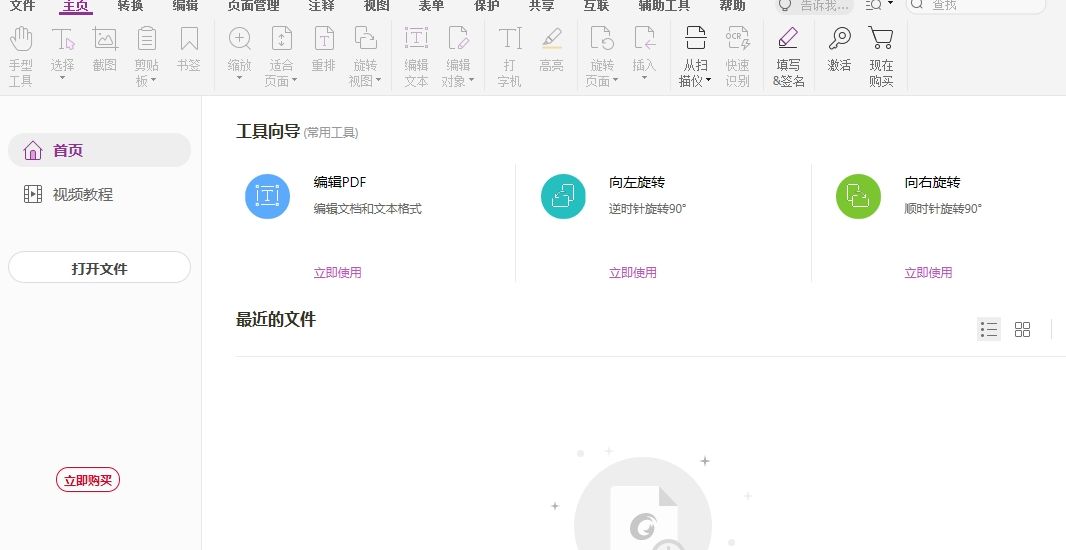The width and height of the screenshot is (1066, 550).
Task: Expand the Rotate View (旋转视图) dropdown arrow
Action: (x=379, y=81)
